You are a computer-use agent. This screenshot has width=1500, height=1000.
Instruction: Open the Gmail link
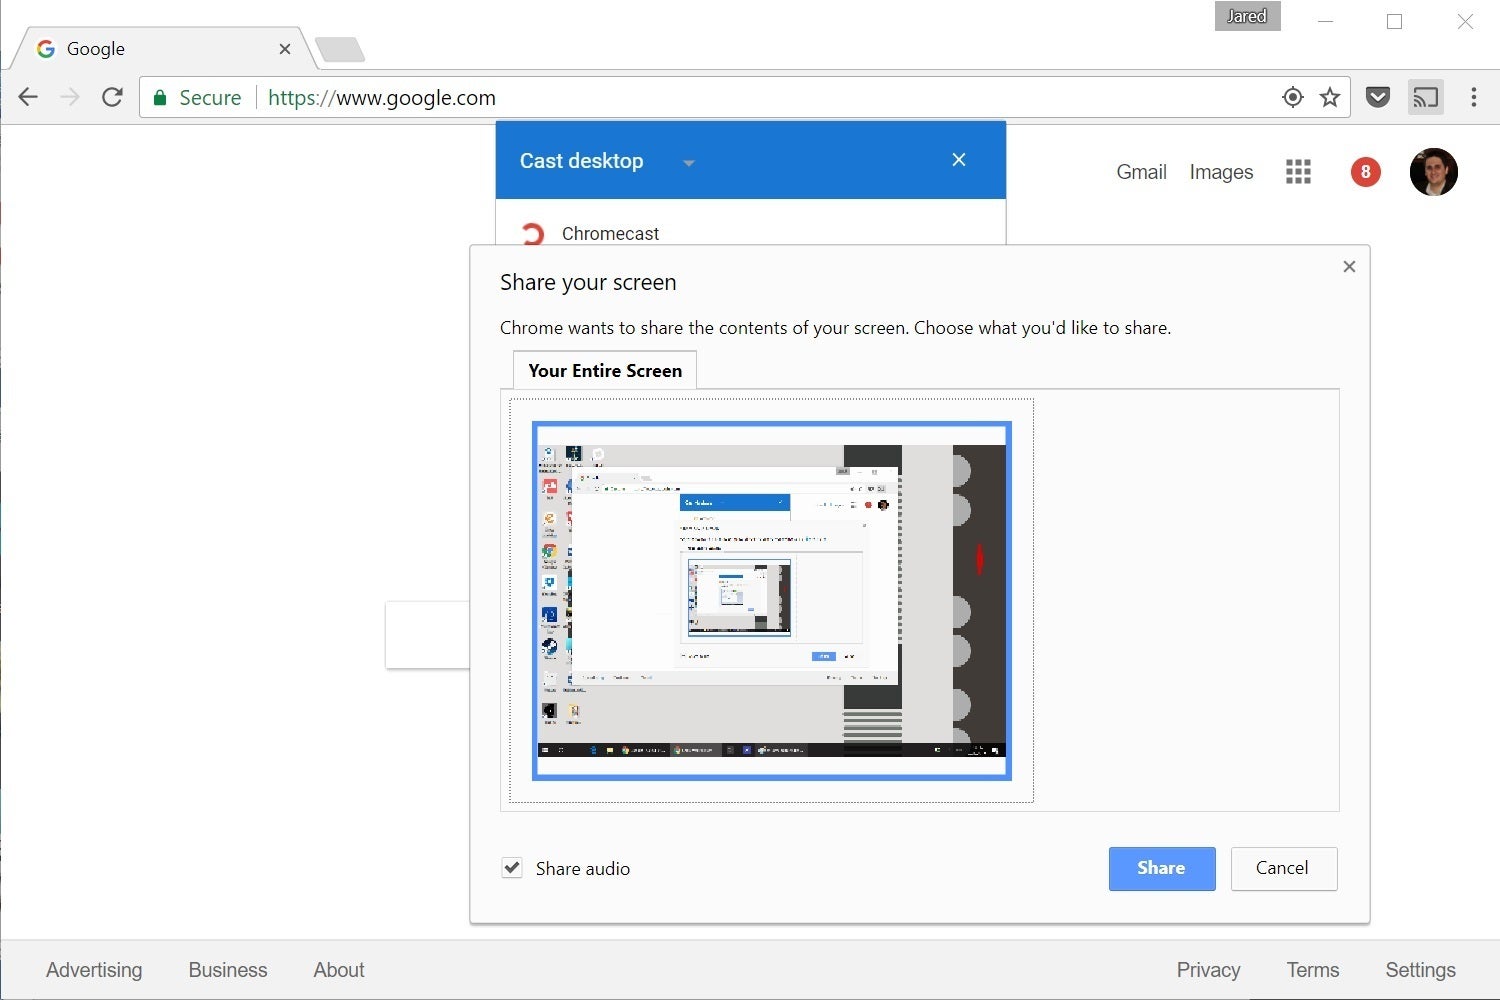pyautogui.click(x=1141, y=172)
